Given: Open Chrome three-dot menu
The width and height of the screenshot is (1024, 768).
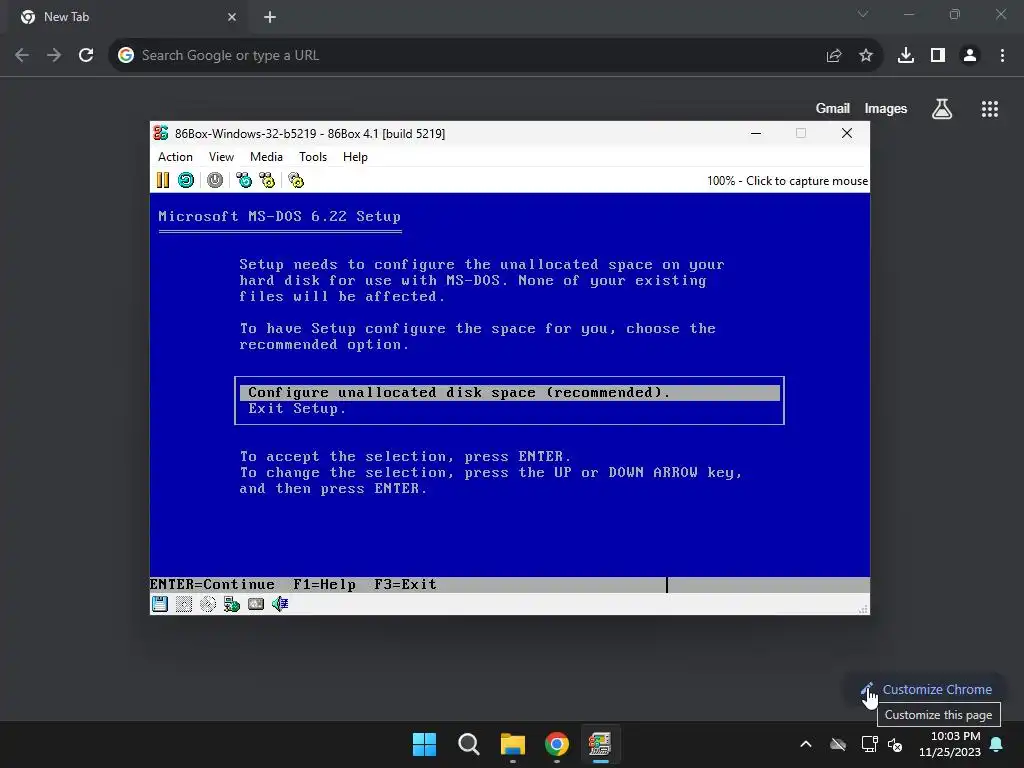Looking at the screenshot, I should (1002, 56).
